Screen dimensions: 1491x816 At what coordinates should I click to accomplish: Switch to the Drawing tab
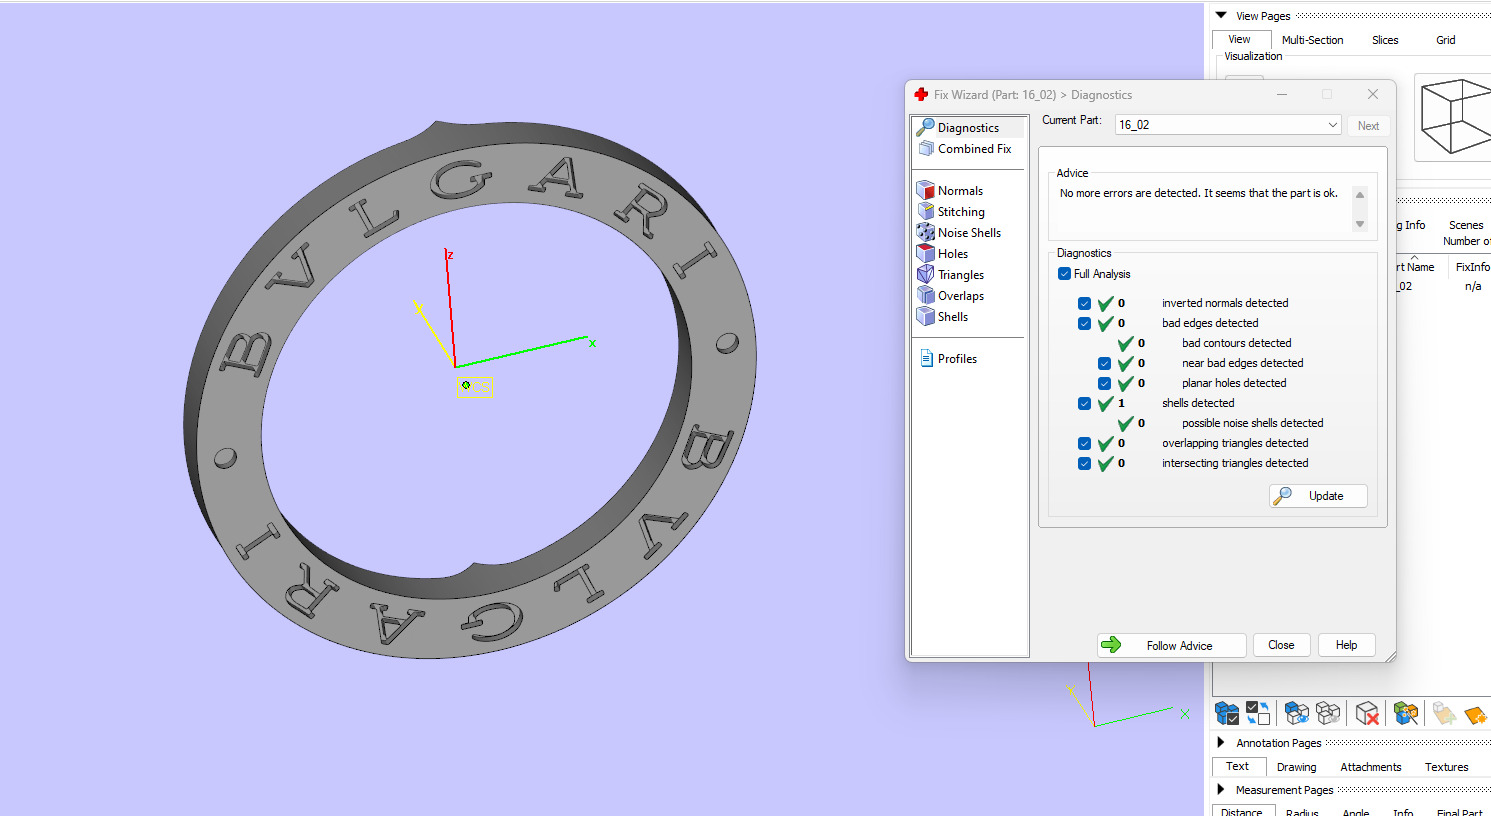(1296, 767)
